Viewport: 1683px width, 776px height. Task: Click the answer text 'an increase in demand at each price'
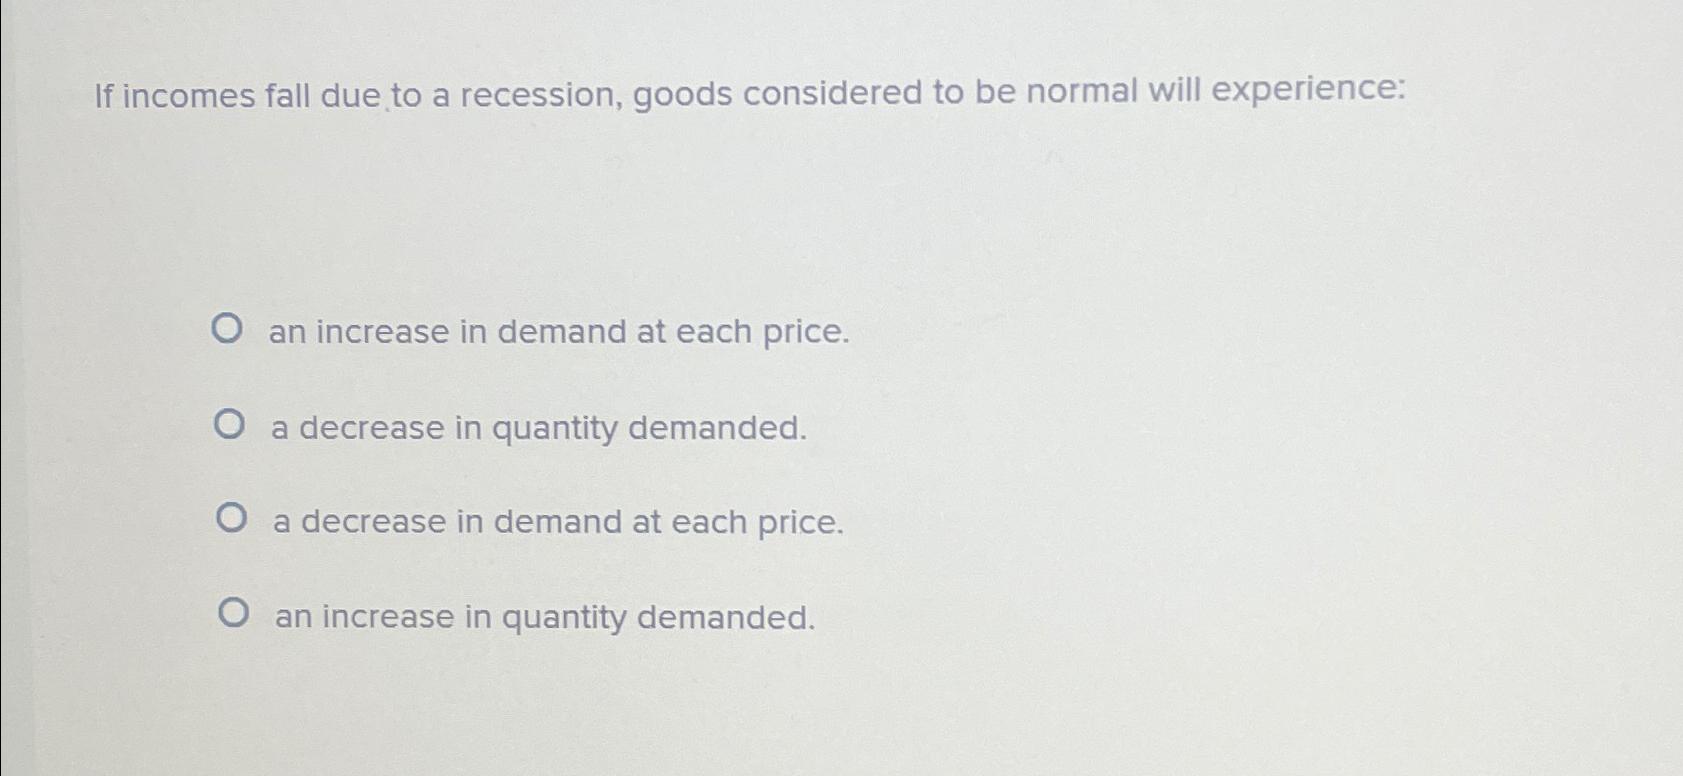coord(558,332)
